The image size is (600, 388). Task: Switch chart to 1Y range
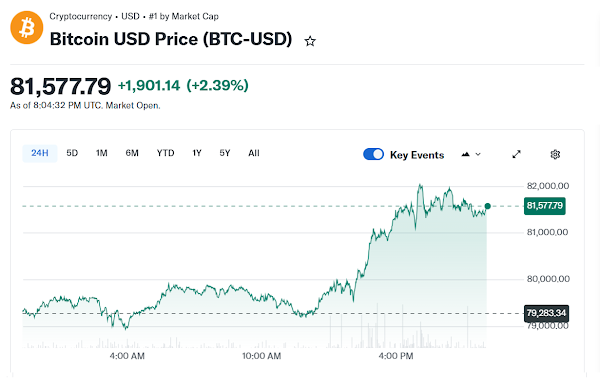click(x=197, y=153)
